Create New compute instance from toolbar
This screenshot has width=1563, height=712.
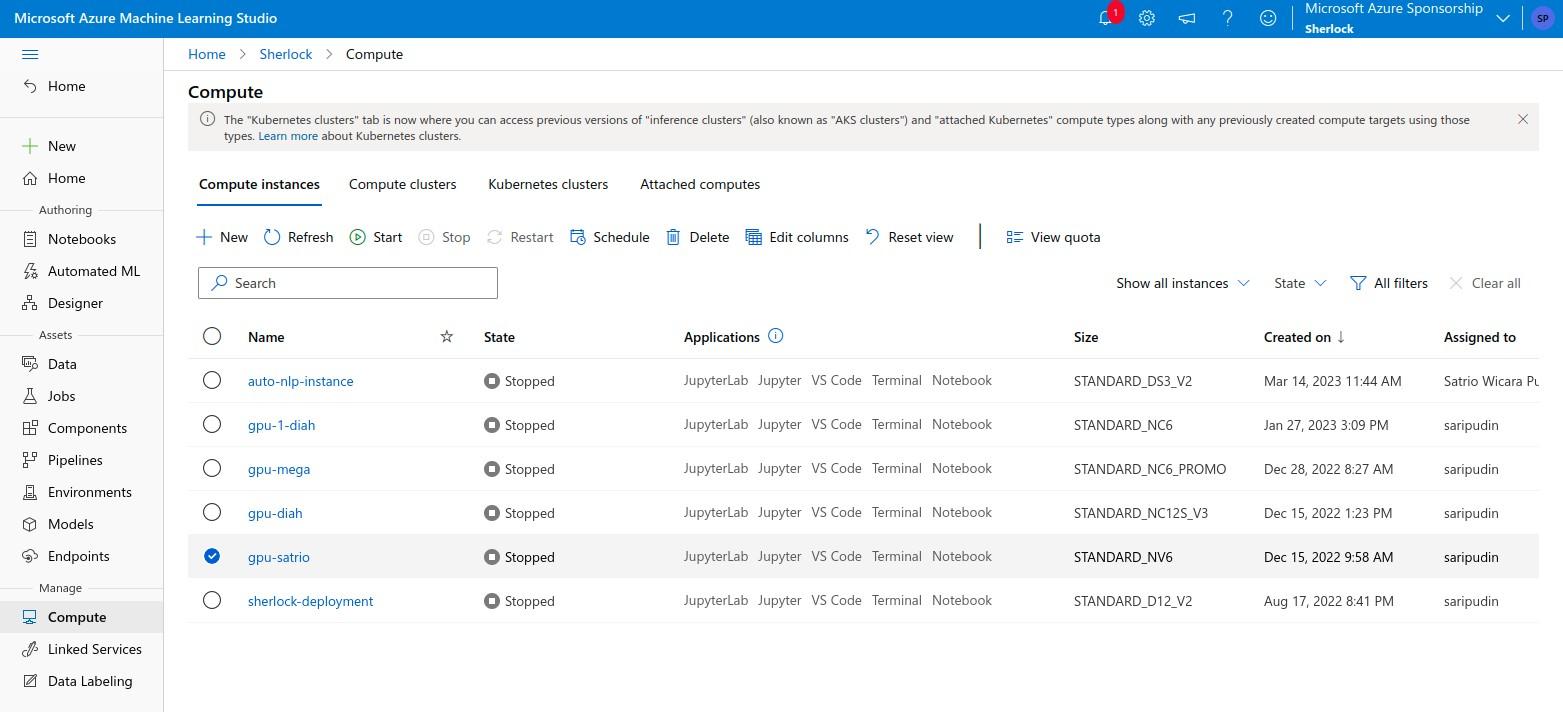point(222,237)
